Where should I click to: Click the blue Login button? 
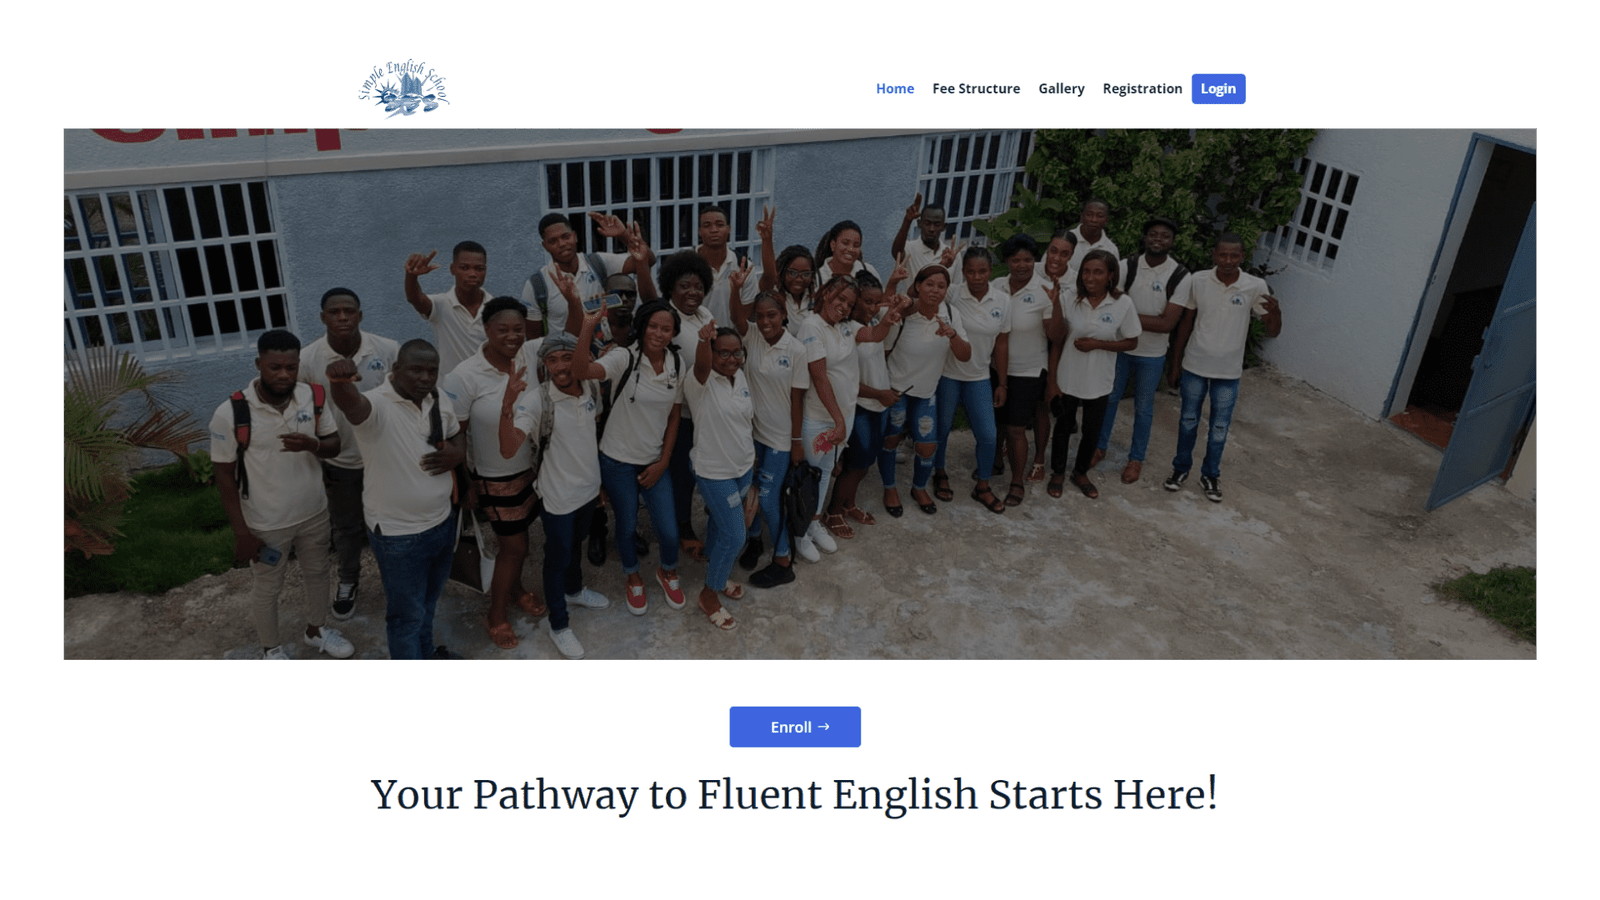point(1218,89)
